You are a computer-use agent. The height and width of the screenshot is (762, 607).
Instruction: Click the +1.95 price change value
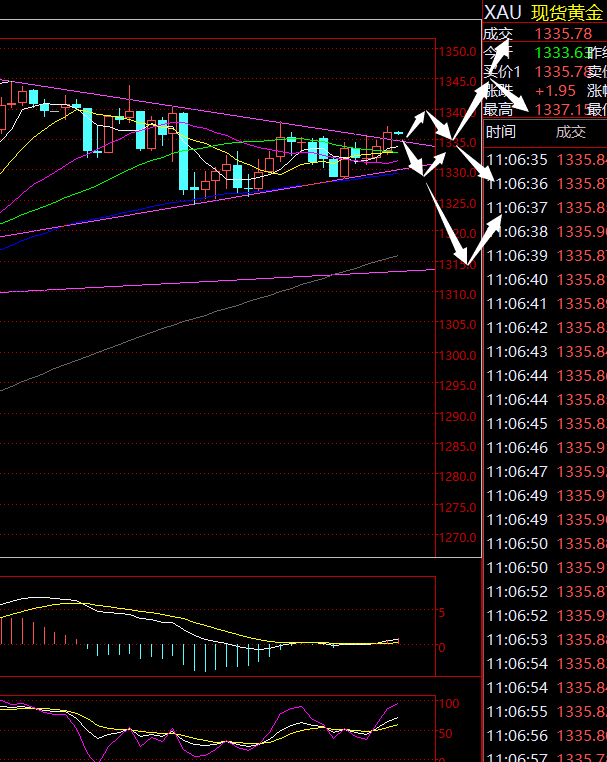(x=555, y=91)
